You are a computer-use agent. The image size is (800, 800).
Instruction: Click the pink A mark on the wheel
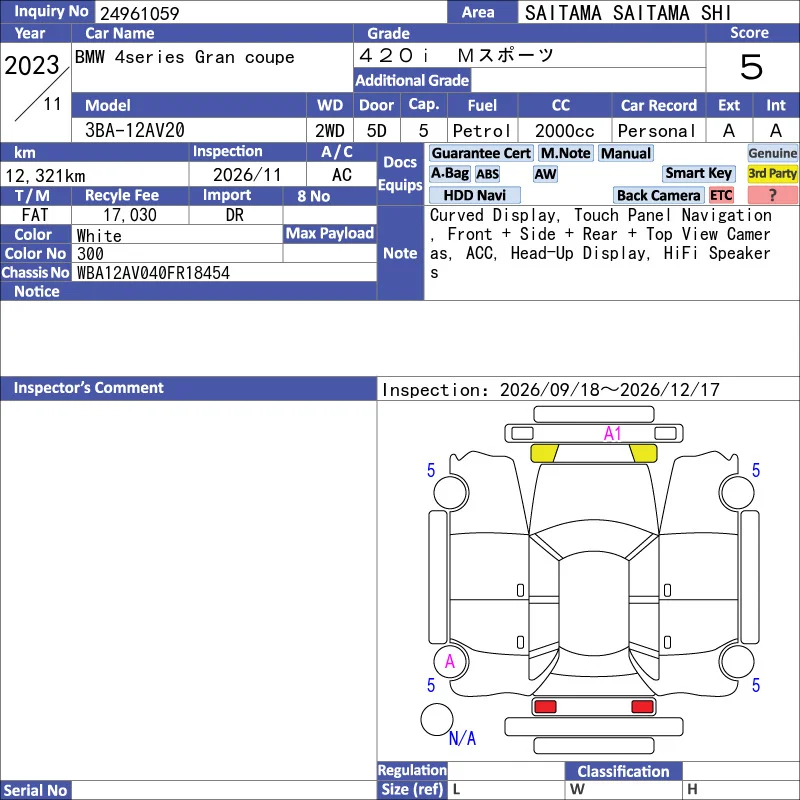[x=449, y=661]
